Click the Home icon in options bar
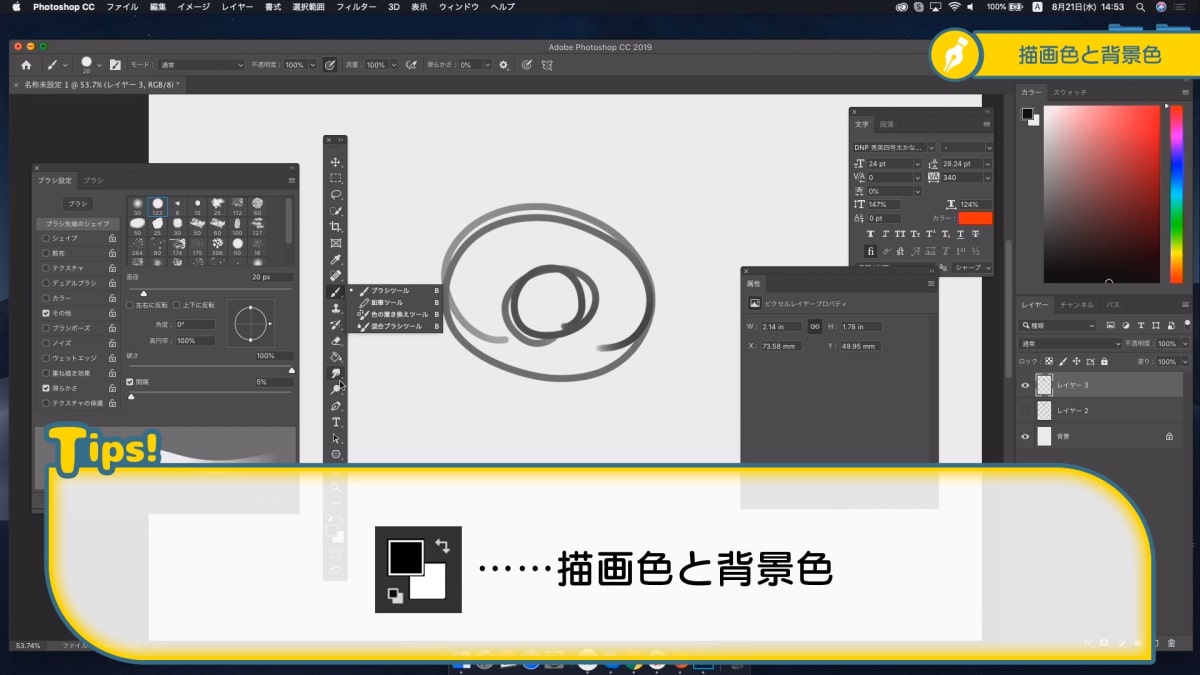 (27, 64)
